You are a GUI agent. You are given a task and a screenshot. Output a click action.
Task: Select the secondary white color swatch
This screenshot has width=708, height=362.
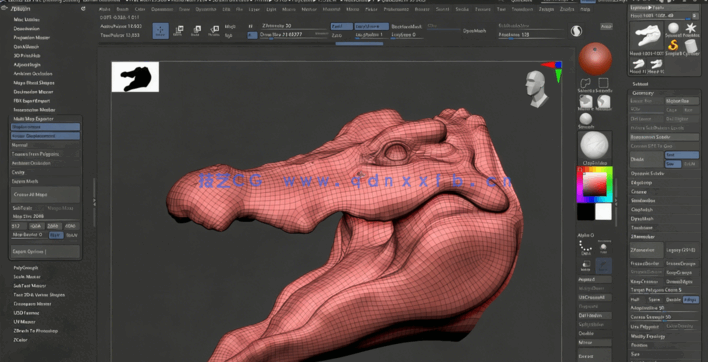pyautogui.click(x=603, y=211)
